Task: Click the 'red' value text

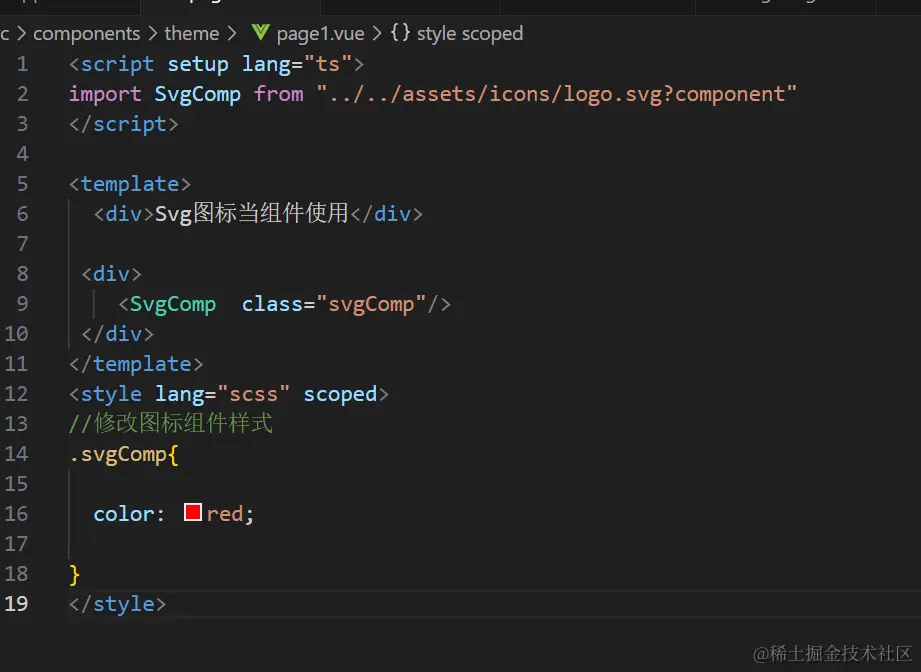Action: tap(224, 514)
